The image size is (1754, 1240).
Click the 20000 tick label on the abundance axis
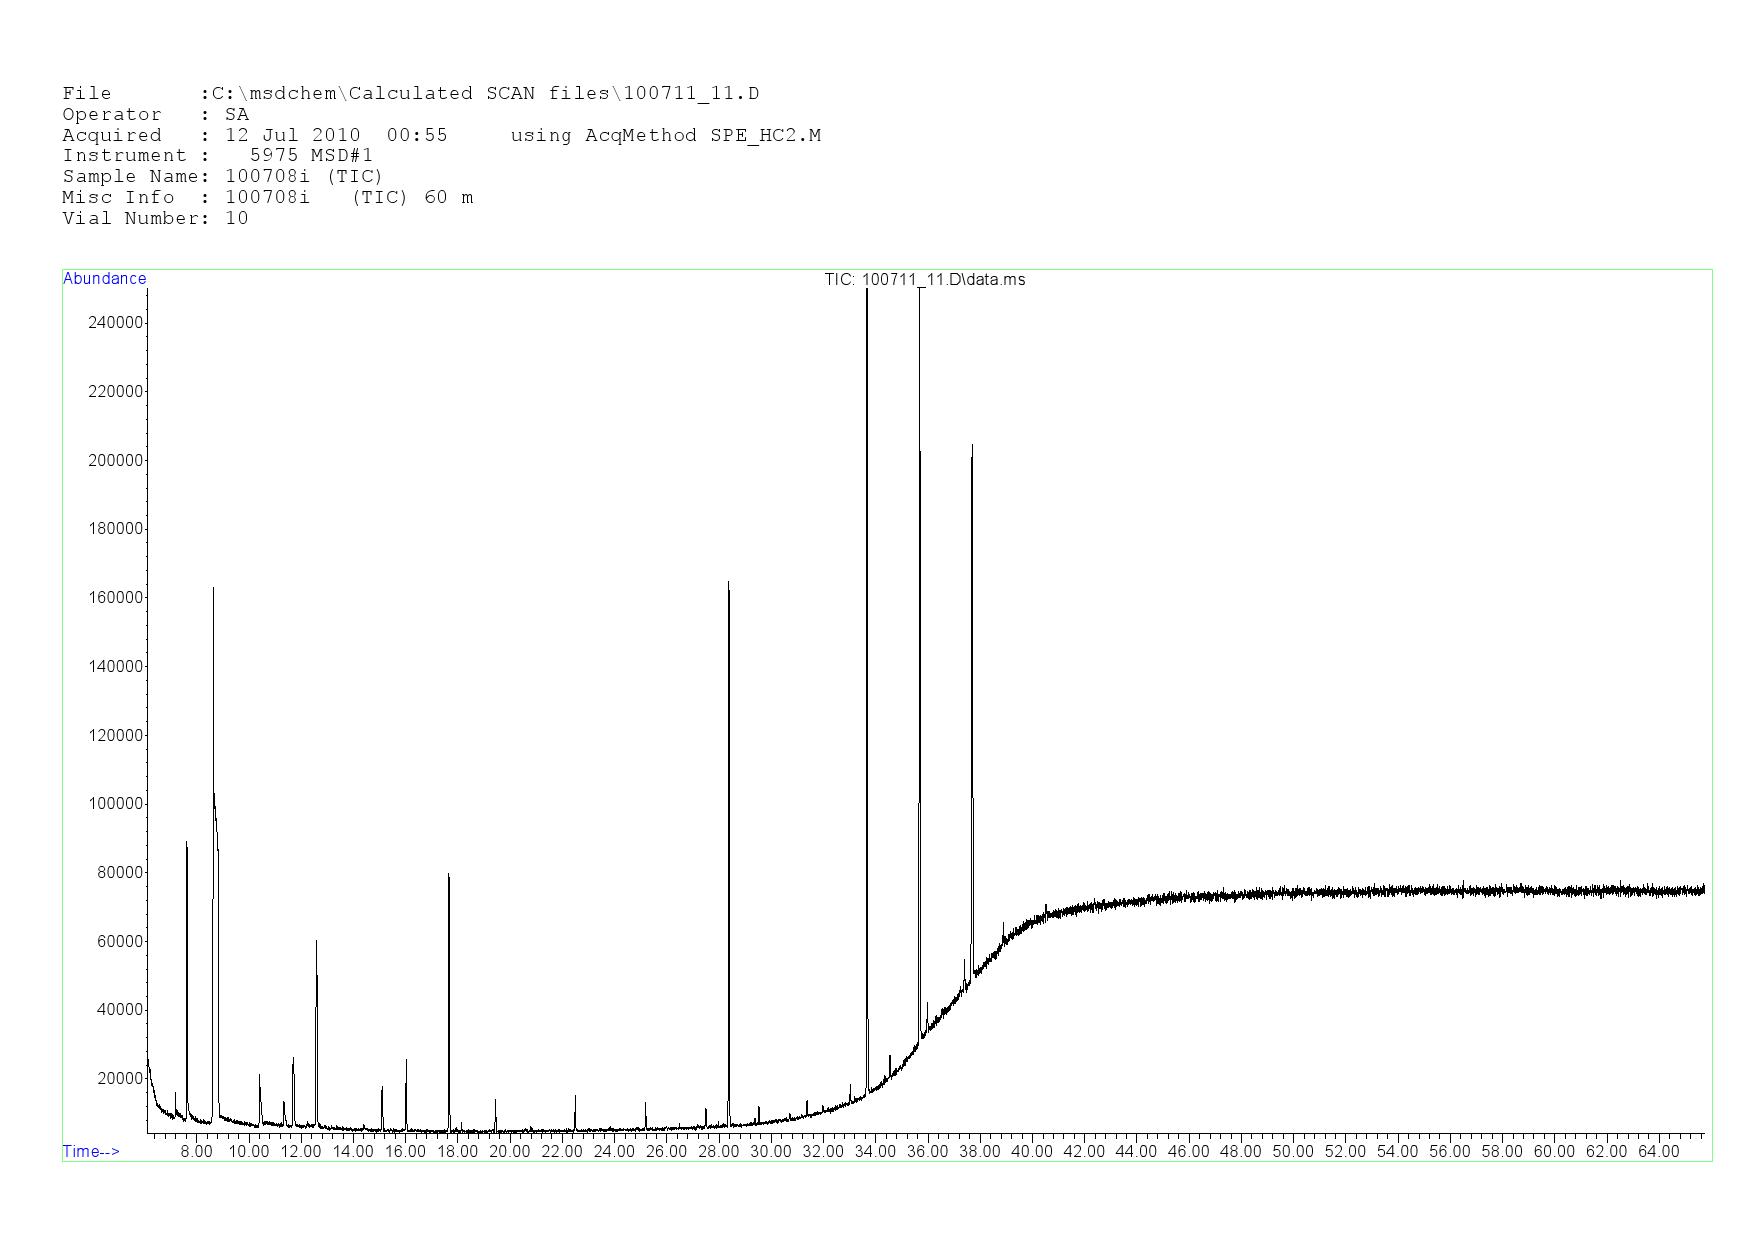(120, 1078)
